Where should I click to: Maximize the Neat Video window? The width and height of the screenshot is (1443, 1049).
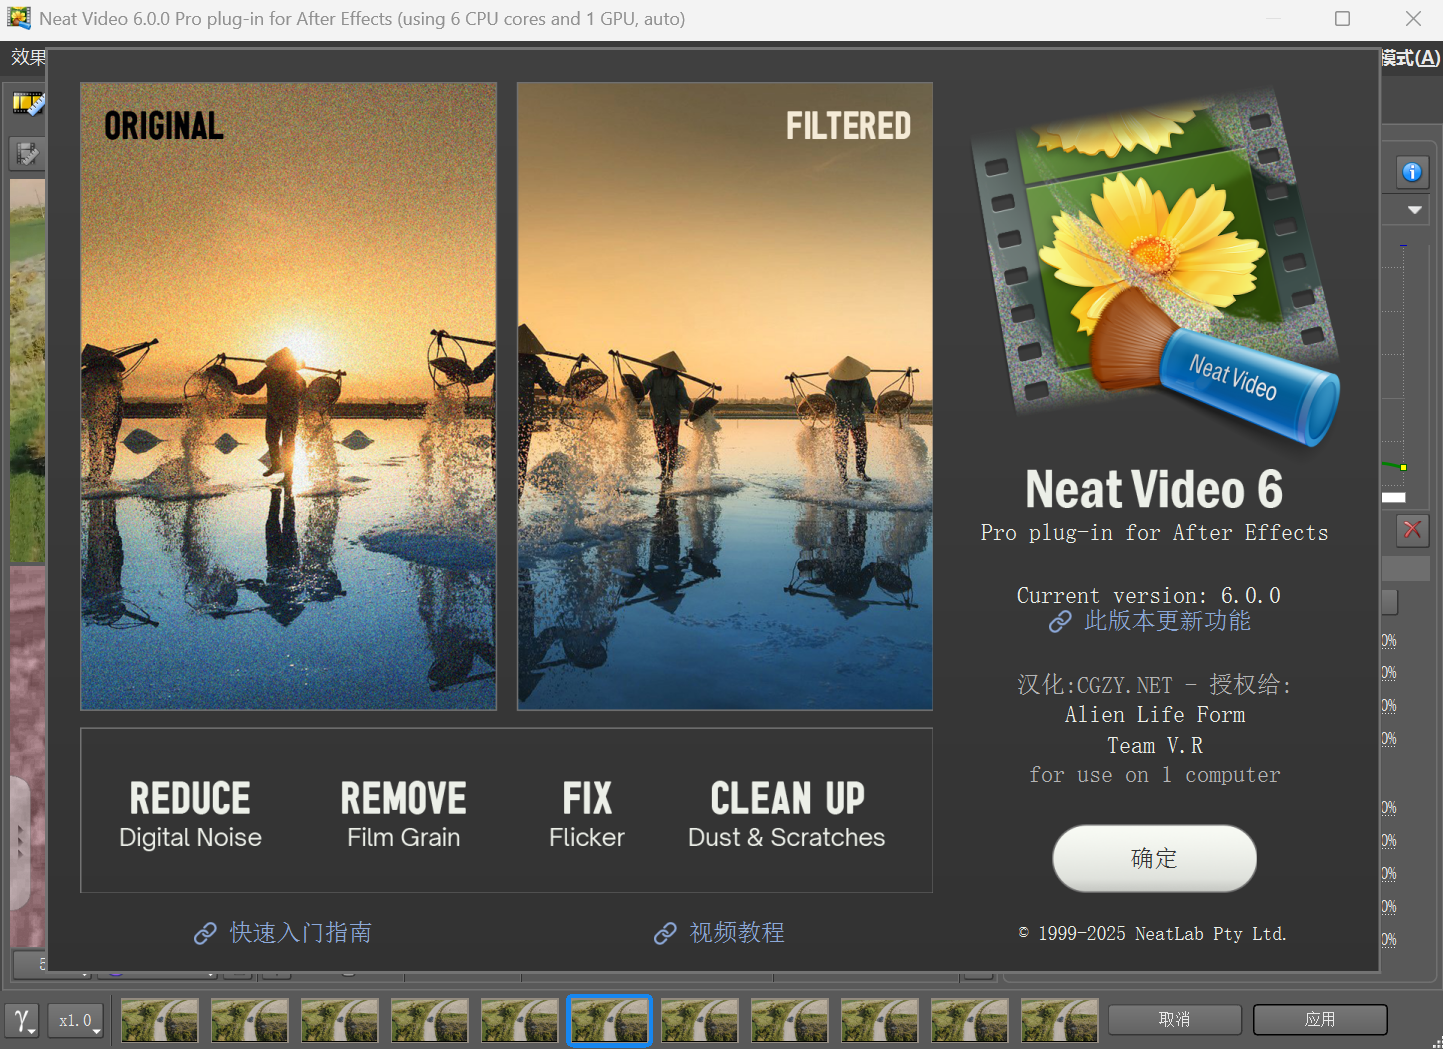click(1343, 18)
